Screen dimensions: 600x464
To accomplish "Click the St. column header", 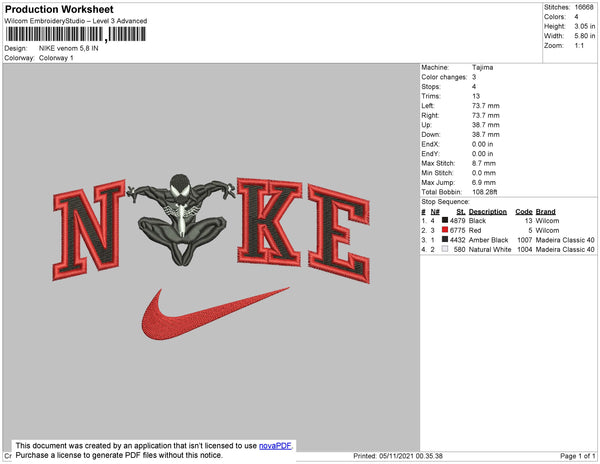I will pyautogui.click(x=461, y=212).
